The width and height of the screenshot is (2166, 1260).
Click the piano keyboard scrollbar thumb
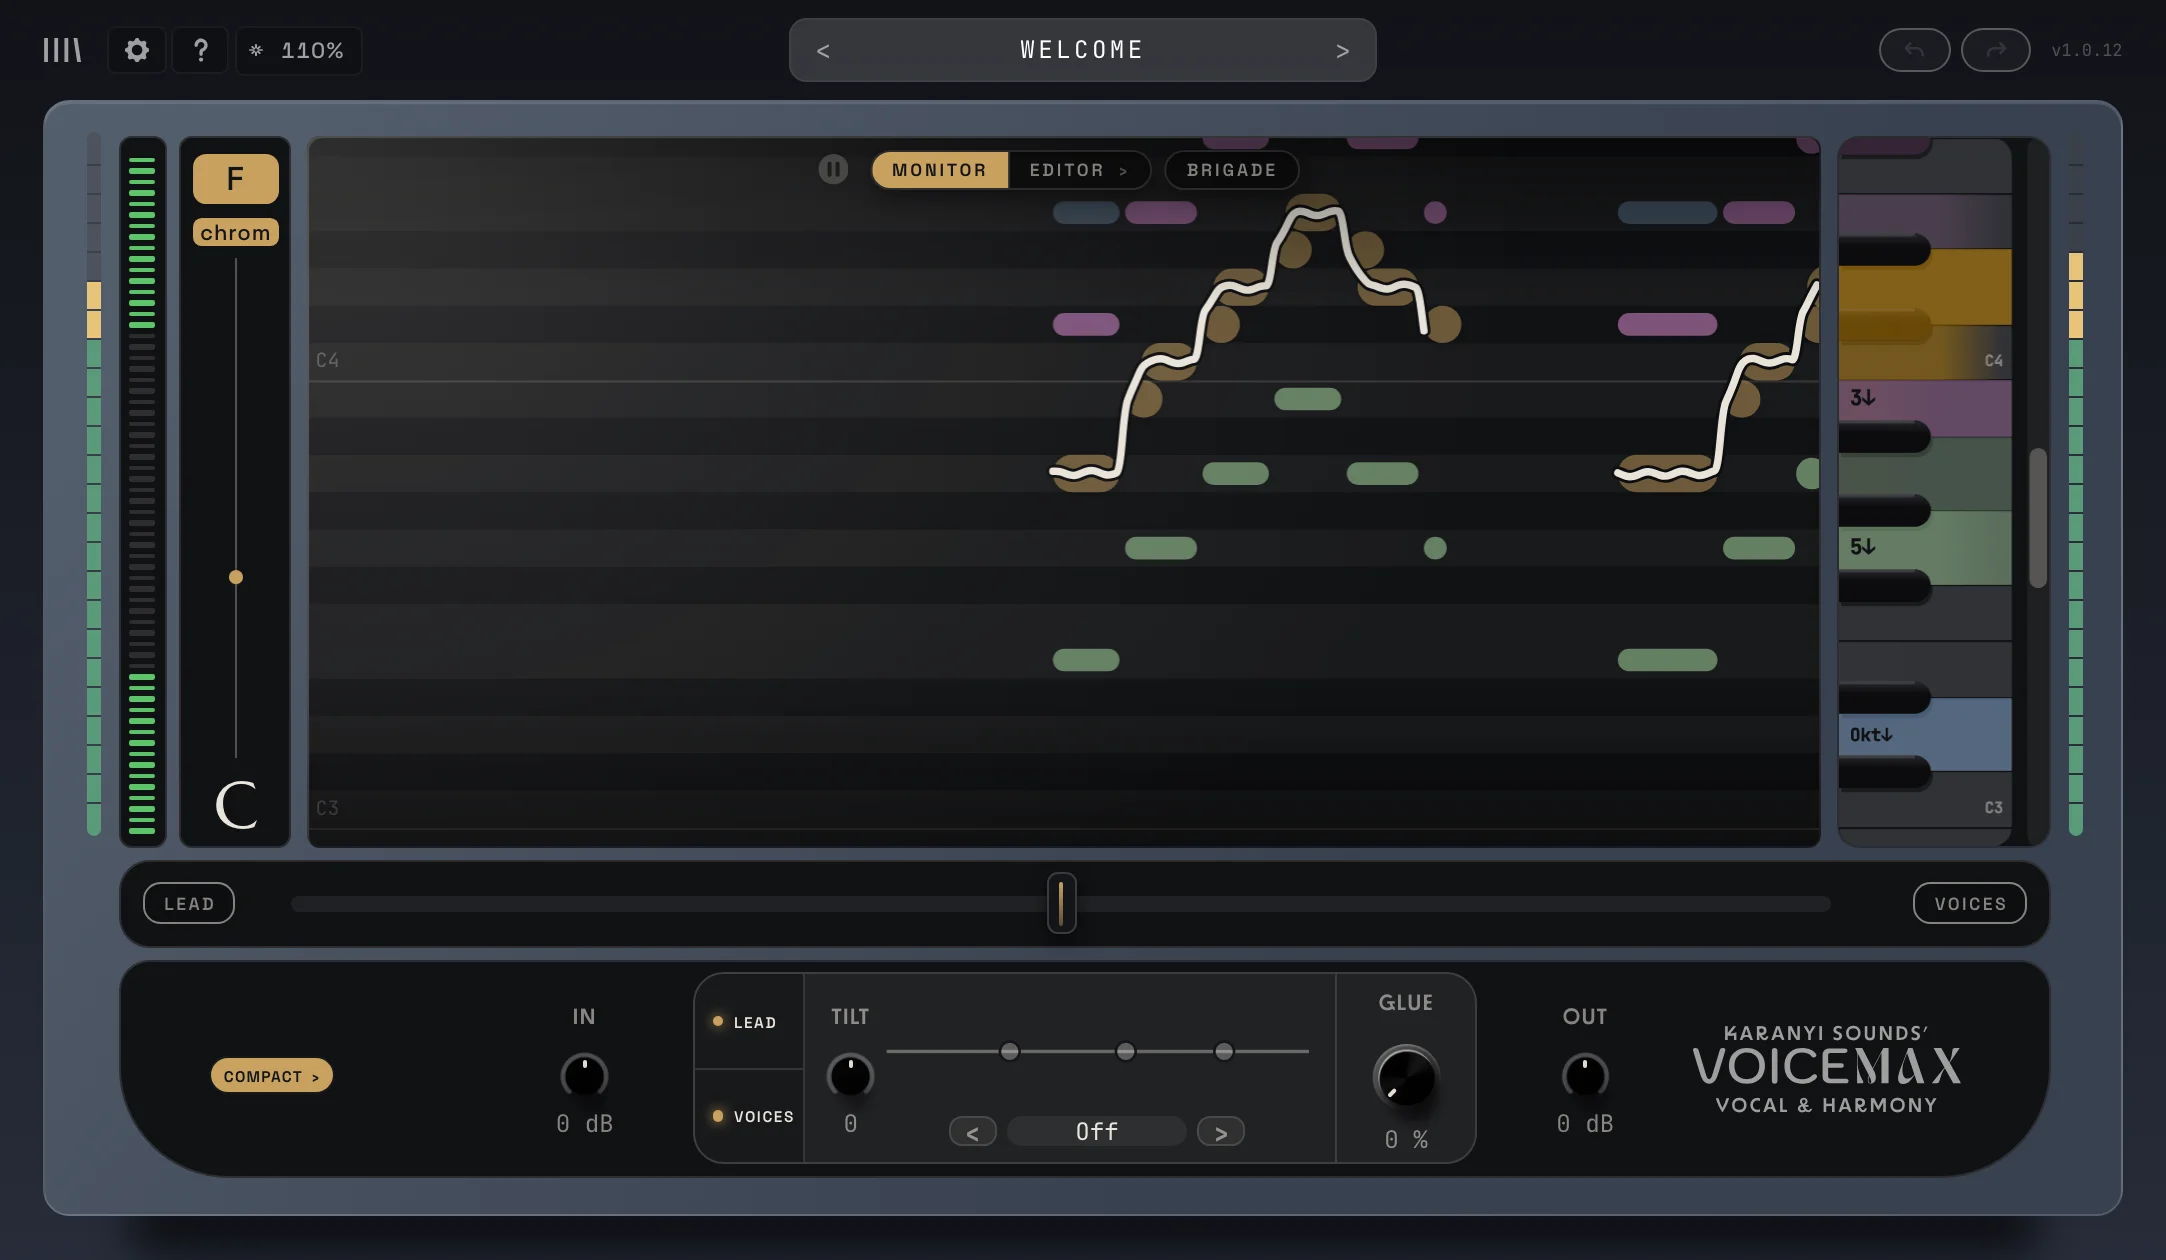(x=2037, y=518)
